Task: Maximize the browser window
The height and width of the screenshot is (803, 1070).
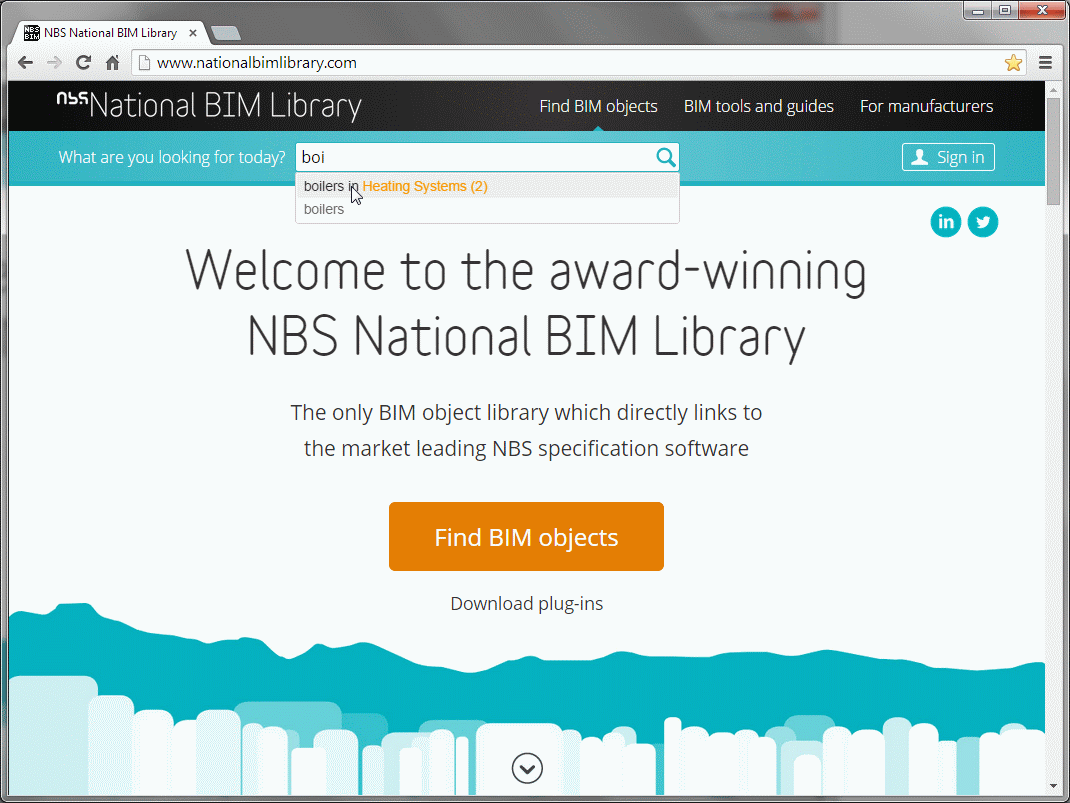Action: pyautogui.click(x=1004, y=10)
